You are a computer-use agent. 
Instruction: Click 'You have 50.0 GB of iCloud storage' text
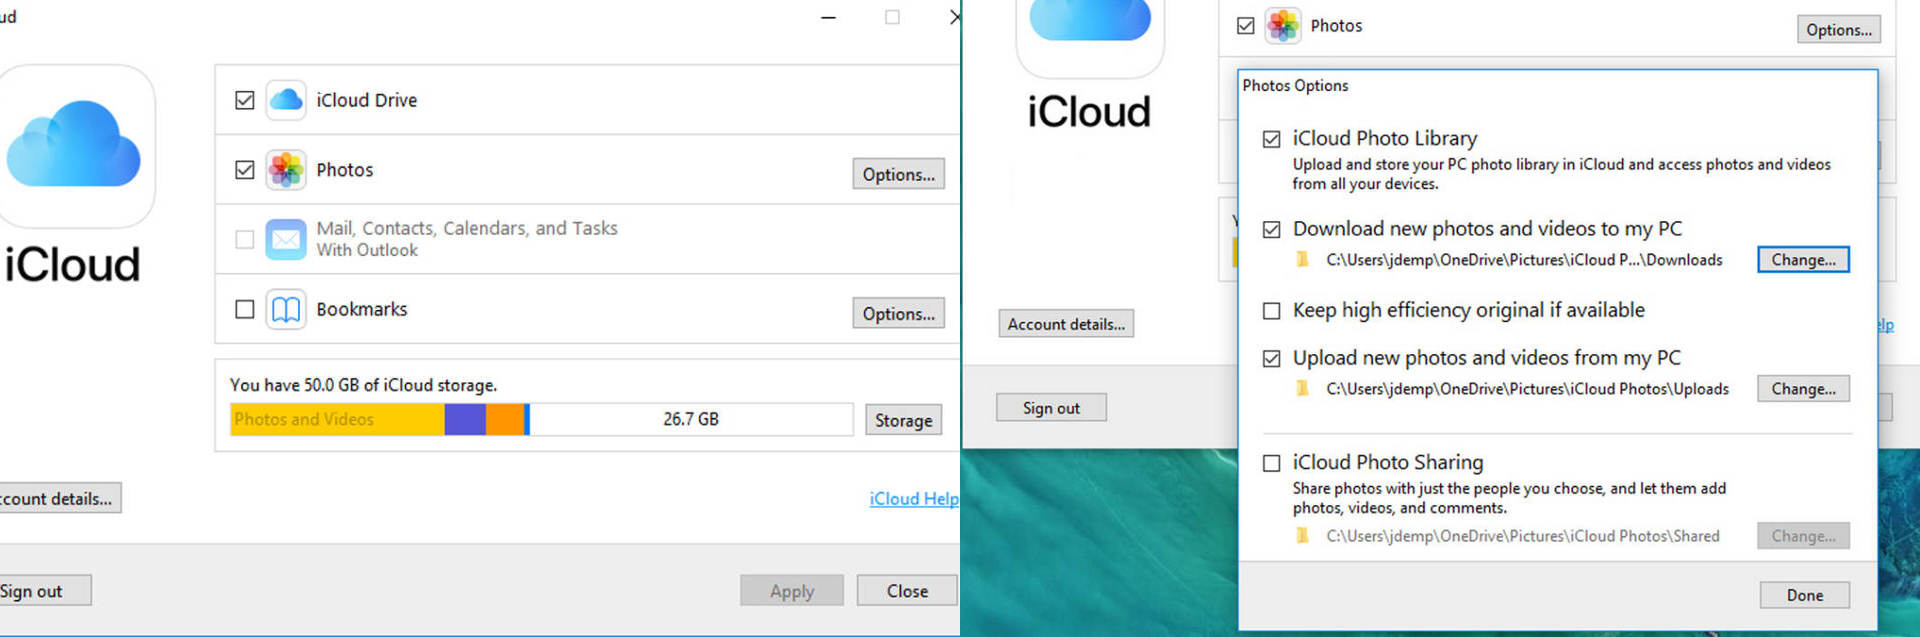363,385
